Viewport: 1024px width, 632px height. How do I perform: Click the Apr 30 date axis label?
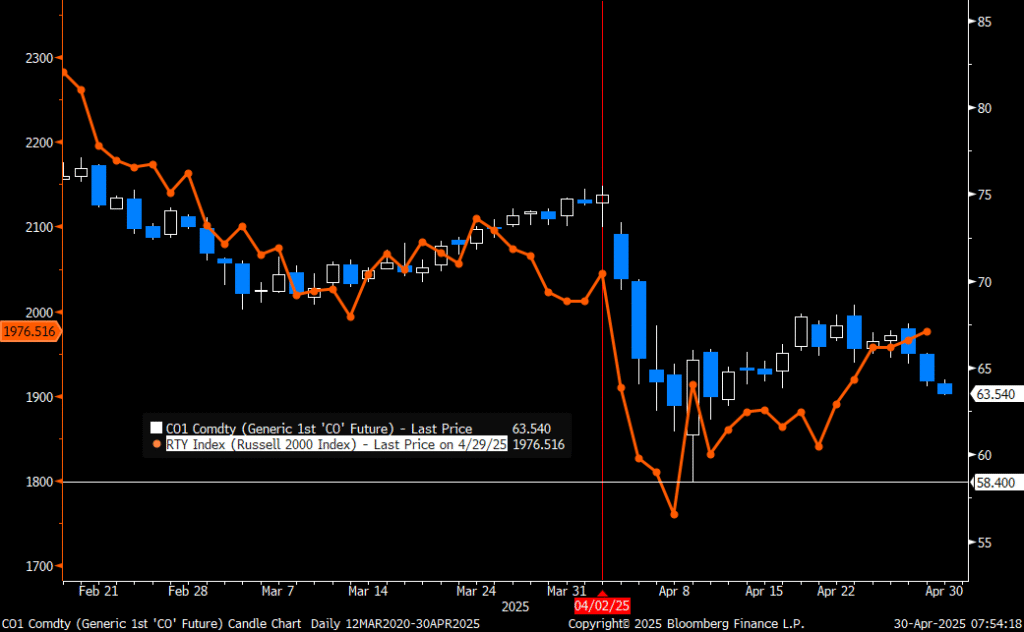[944, 591]
